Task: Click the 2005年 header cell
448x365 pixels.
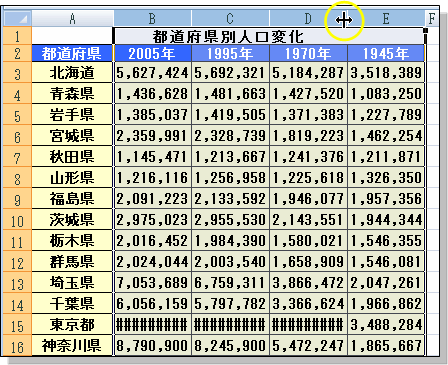Action: click(152, 53)
